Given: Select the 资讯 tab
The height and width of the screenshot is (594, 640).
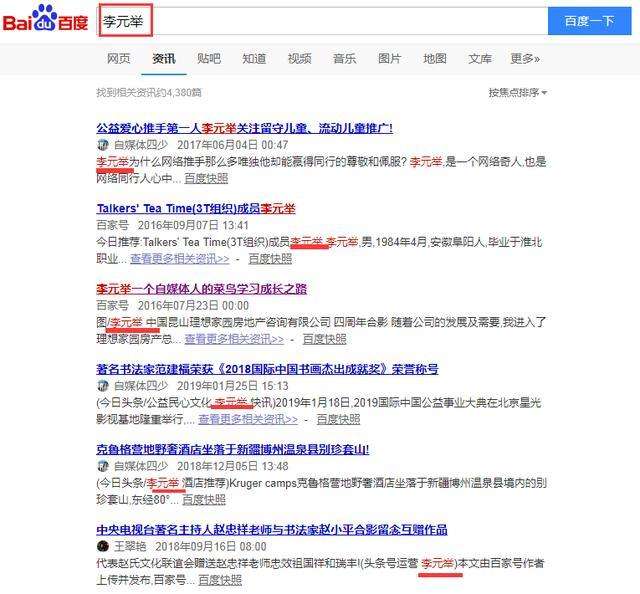Looking at the screenshot, I should (164, 59).
